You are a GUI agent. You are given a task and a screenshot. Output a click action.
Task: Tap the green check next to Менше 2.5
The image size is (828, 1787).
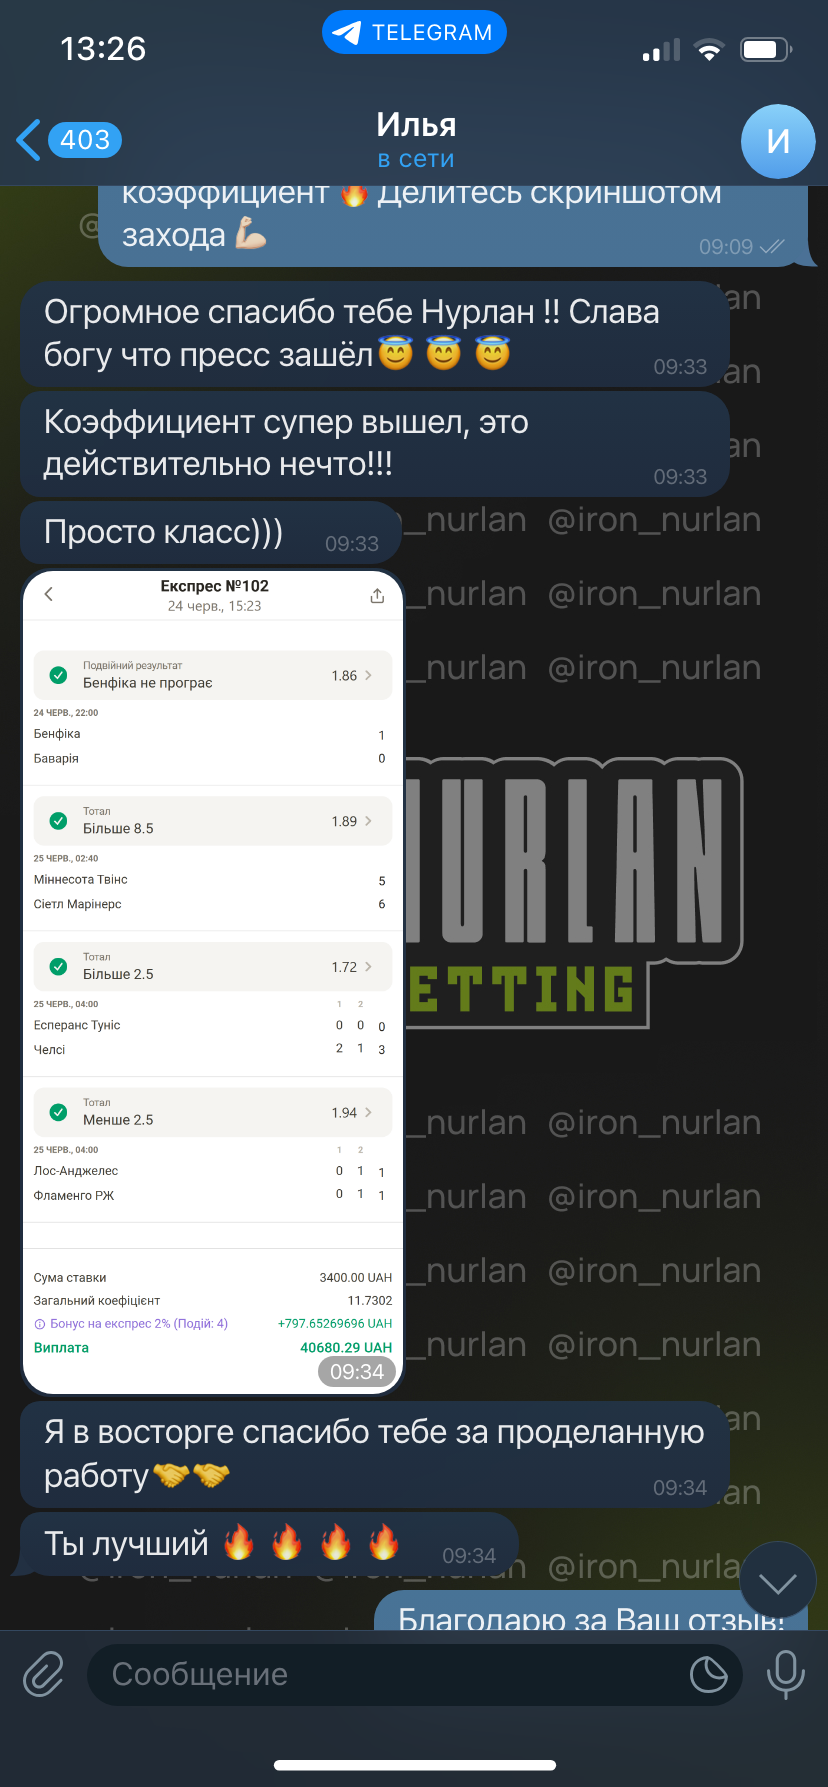[58, 1112]
